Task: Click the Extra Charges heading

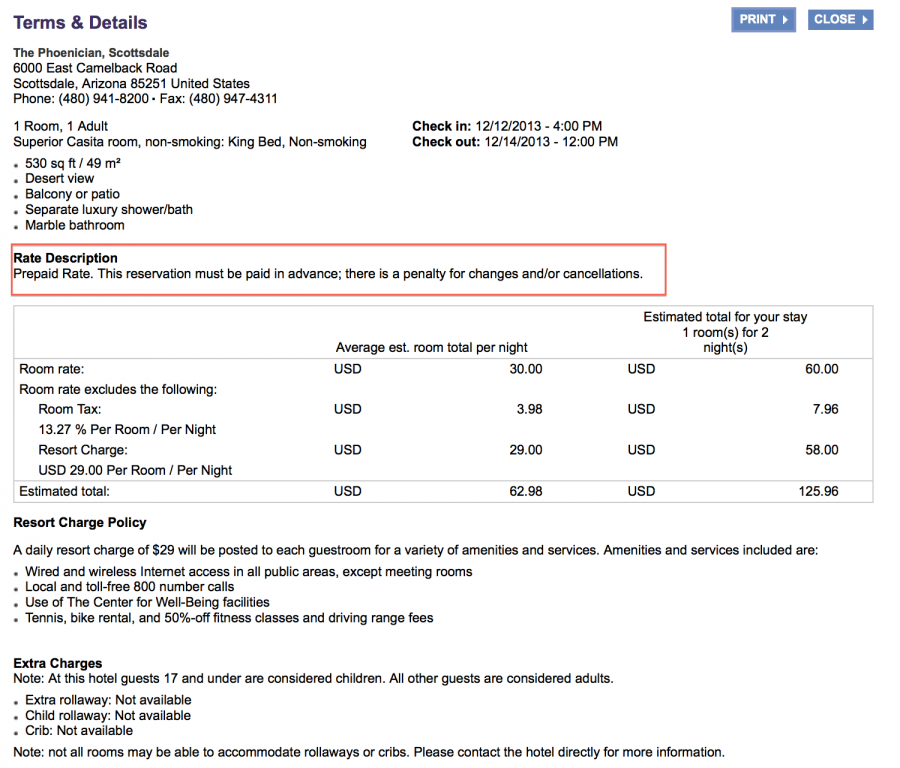Action: point(58,663)
